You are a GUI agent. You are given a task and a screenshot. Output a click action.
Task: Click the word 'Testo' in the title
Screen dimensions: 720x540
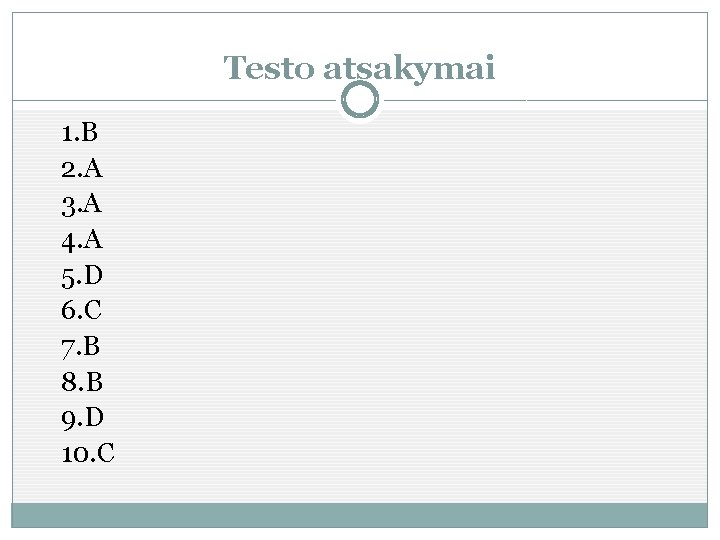(269, 67)
